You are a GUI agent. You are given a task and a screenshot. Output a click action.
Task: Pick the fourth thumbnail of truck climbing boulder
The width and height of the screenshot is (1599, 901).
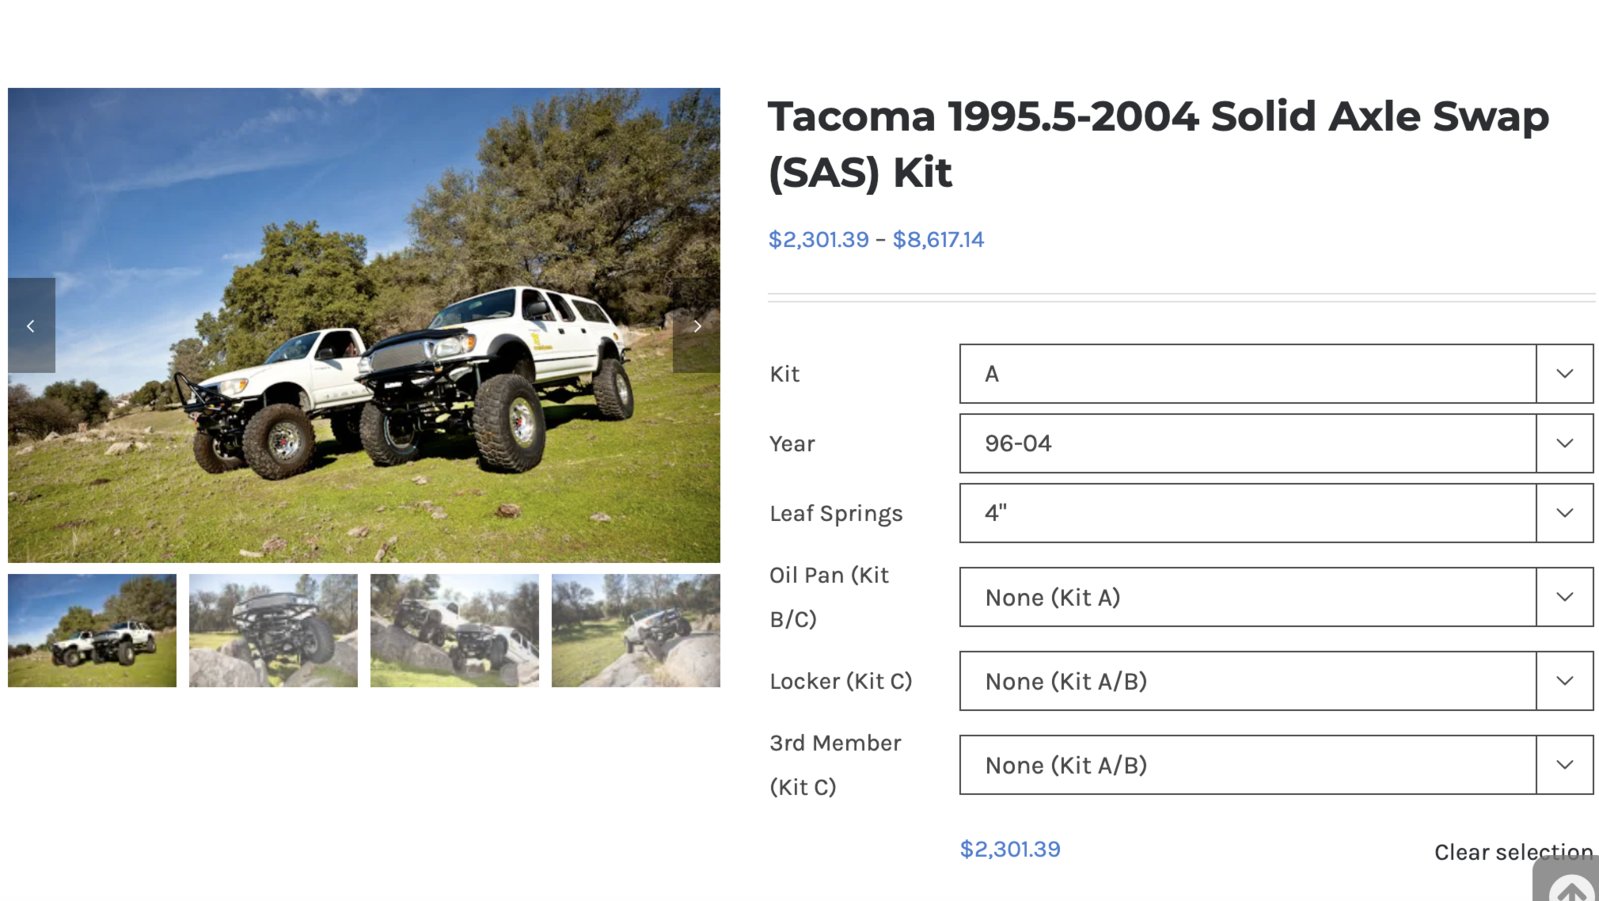pyautogui.click(x=636, y=630)
